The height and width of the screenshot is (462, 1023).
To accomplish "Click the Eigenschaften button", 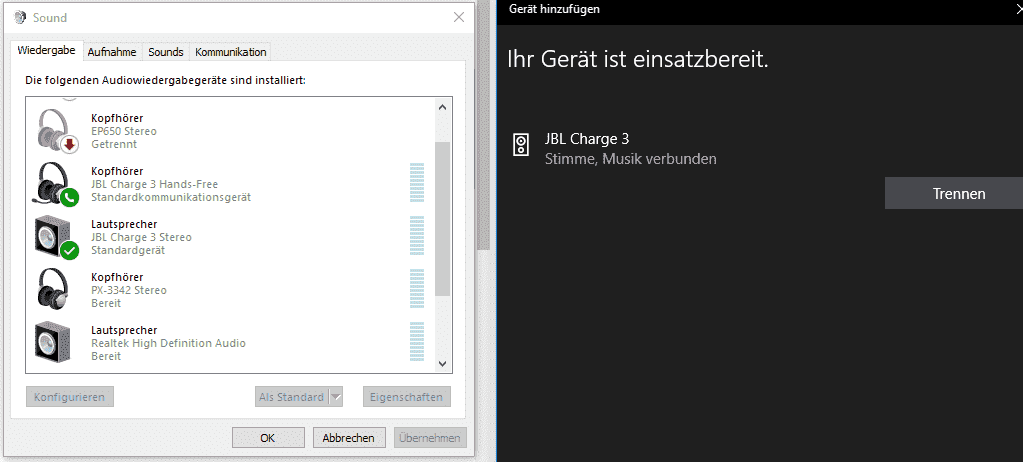I will click(406, 397).
